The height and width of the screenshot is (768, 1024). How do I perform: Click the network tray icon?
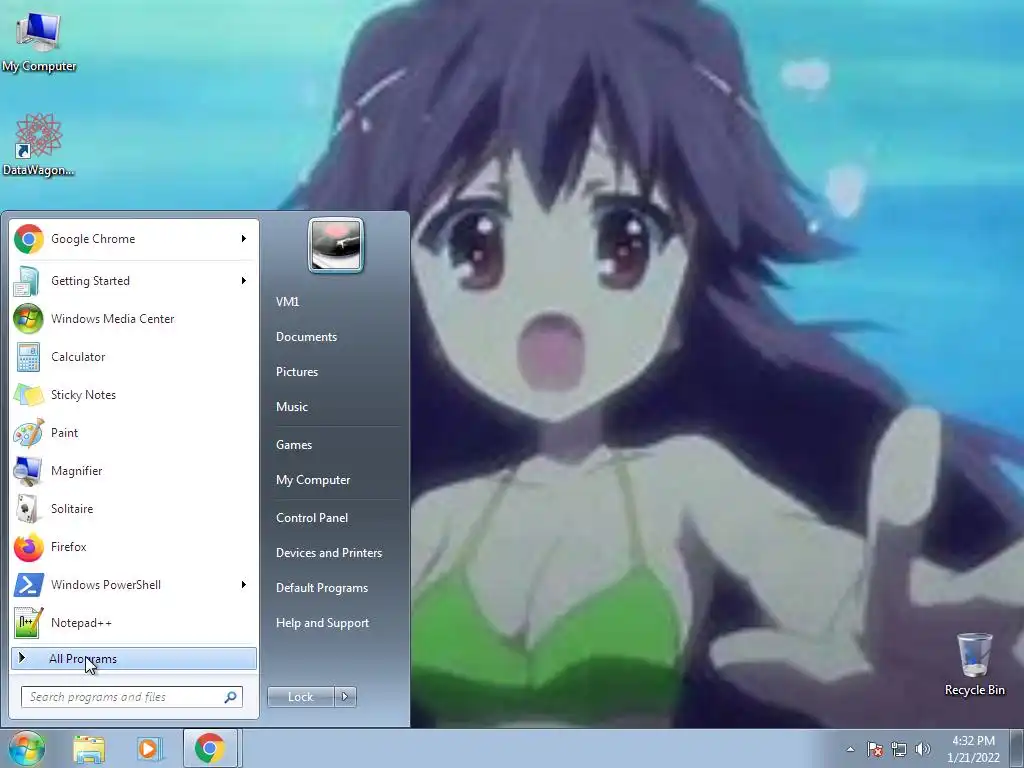(x=899, y=749)
